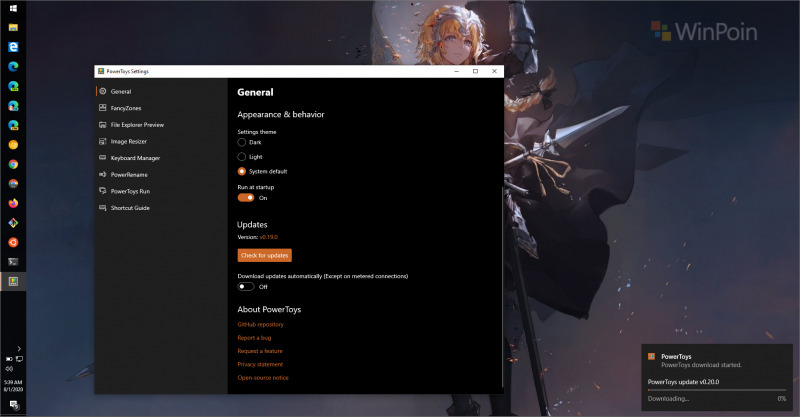Click the "Appearance & behavior" heading

tap(281, 114)
